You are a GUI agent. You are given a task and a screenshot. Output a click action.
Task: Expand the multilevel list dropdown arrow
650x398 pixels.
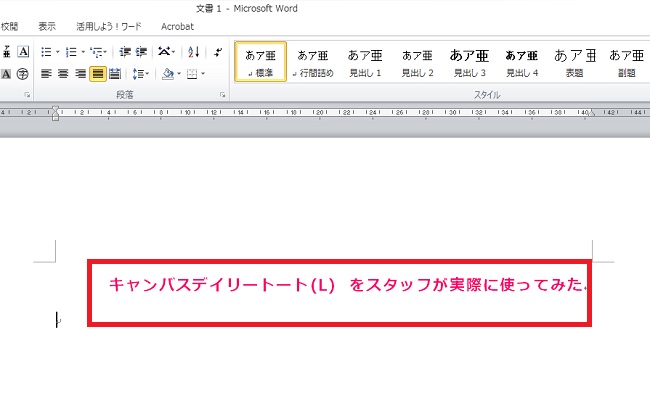(x=105, y=52)
